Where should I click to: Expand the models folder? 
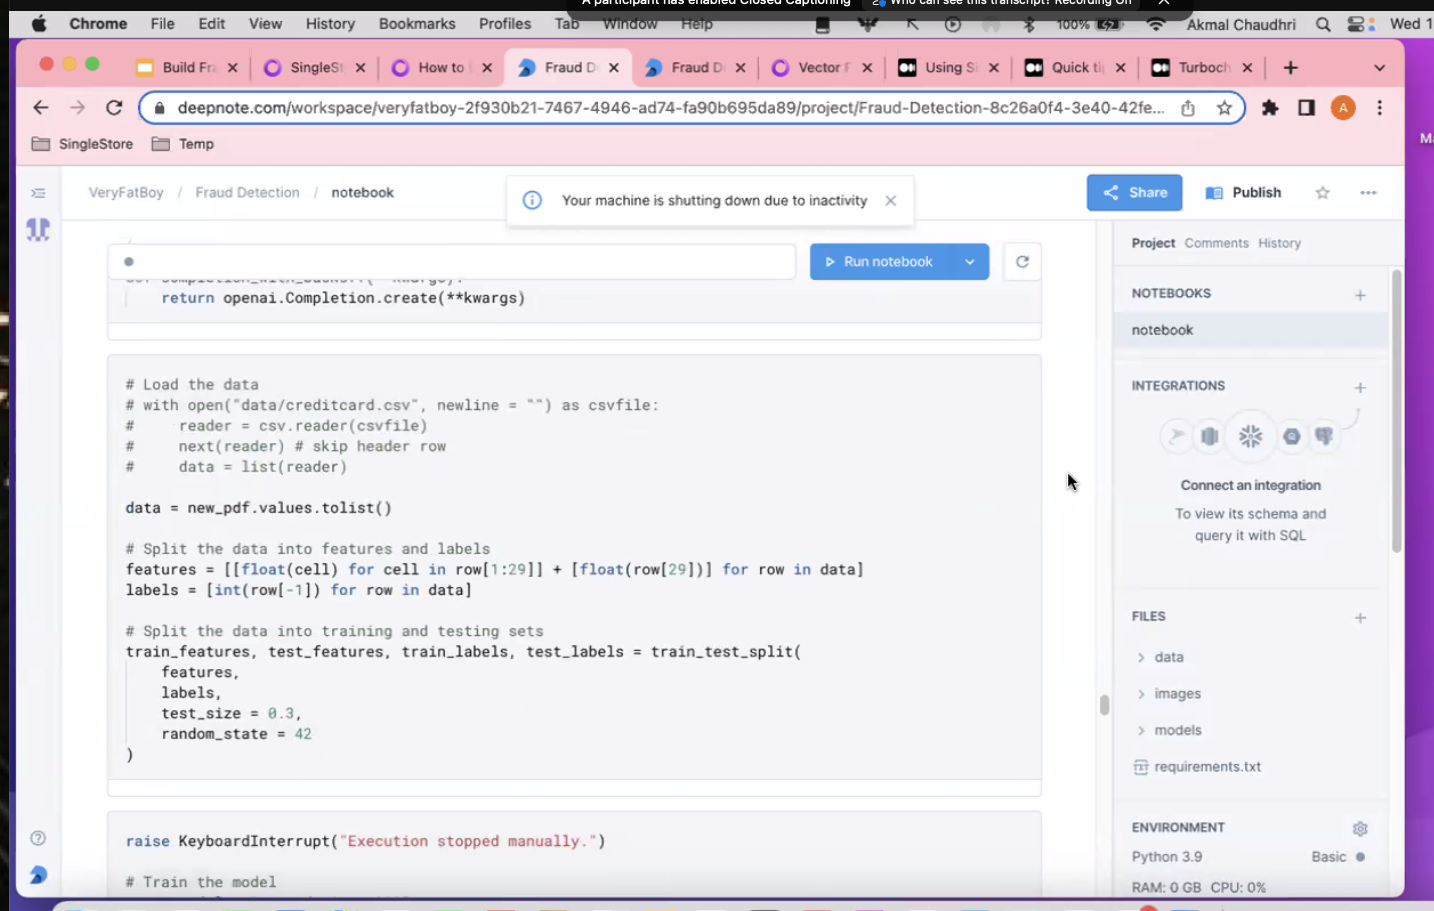[1177, 730]
